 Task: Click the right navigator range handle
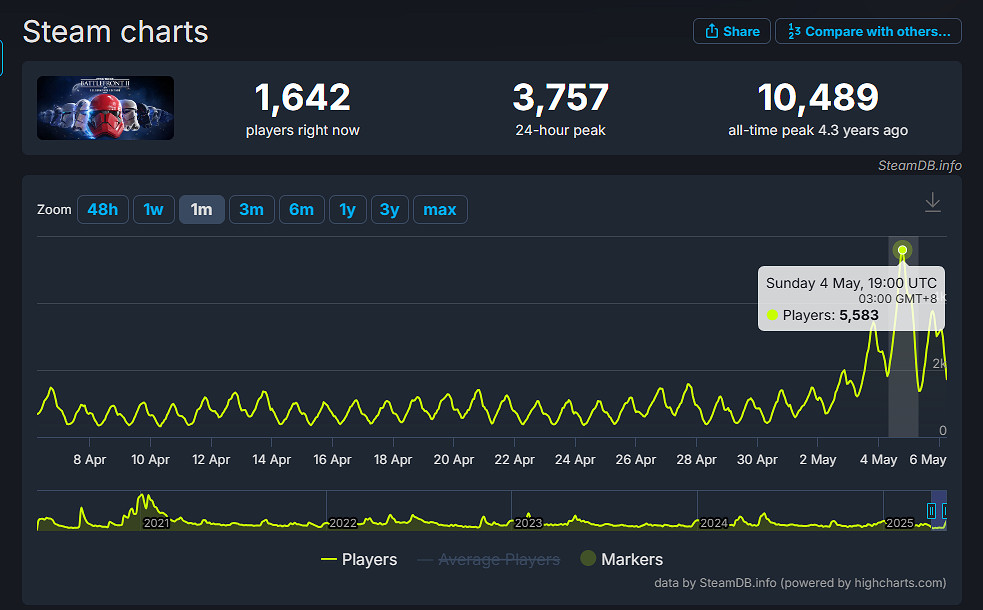(x=945, y=511)
